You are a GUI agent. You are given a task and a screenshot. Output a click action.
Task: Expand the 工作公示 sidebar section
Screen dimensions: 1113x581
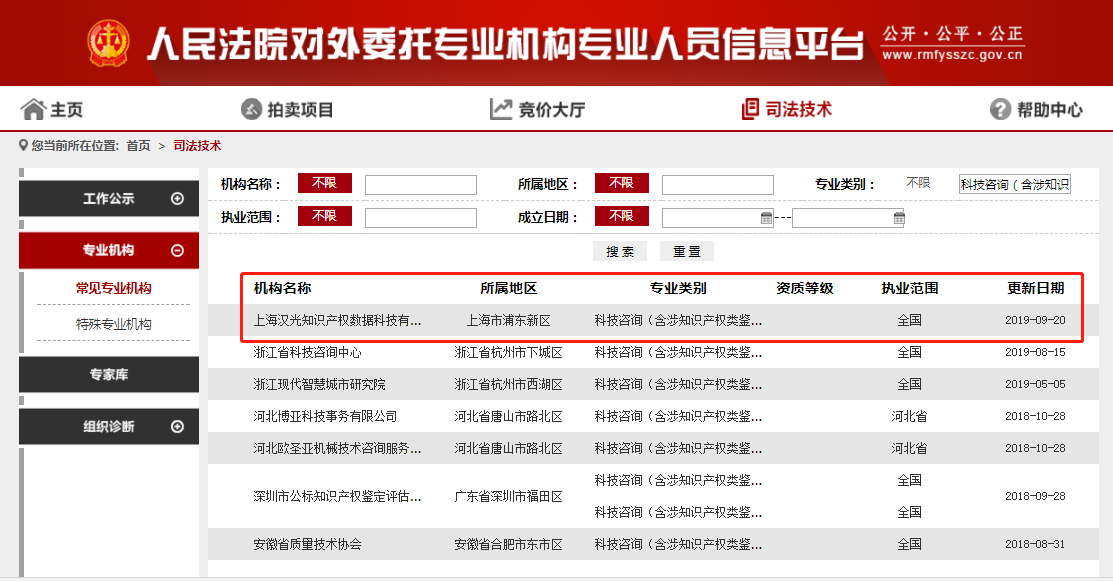(177, 198)
